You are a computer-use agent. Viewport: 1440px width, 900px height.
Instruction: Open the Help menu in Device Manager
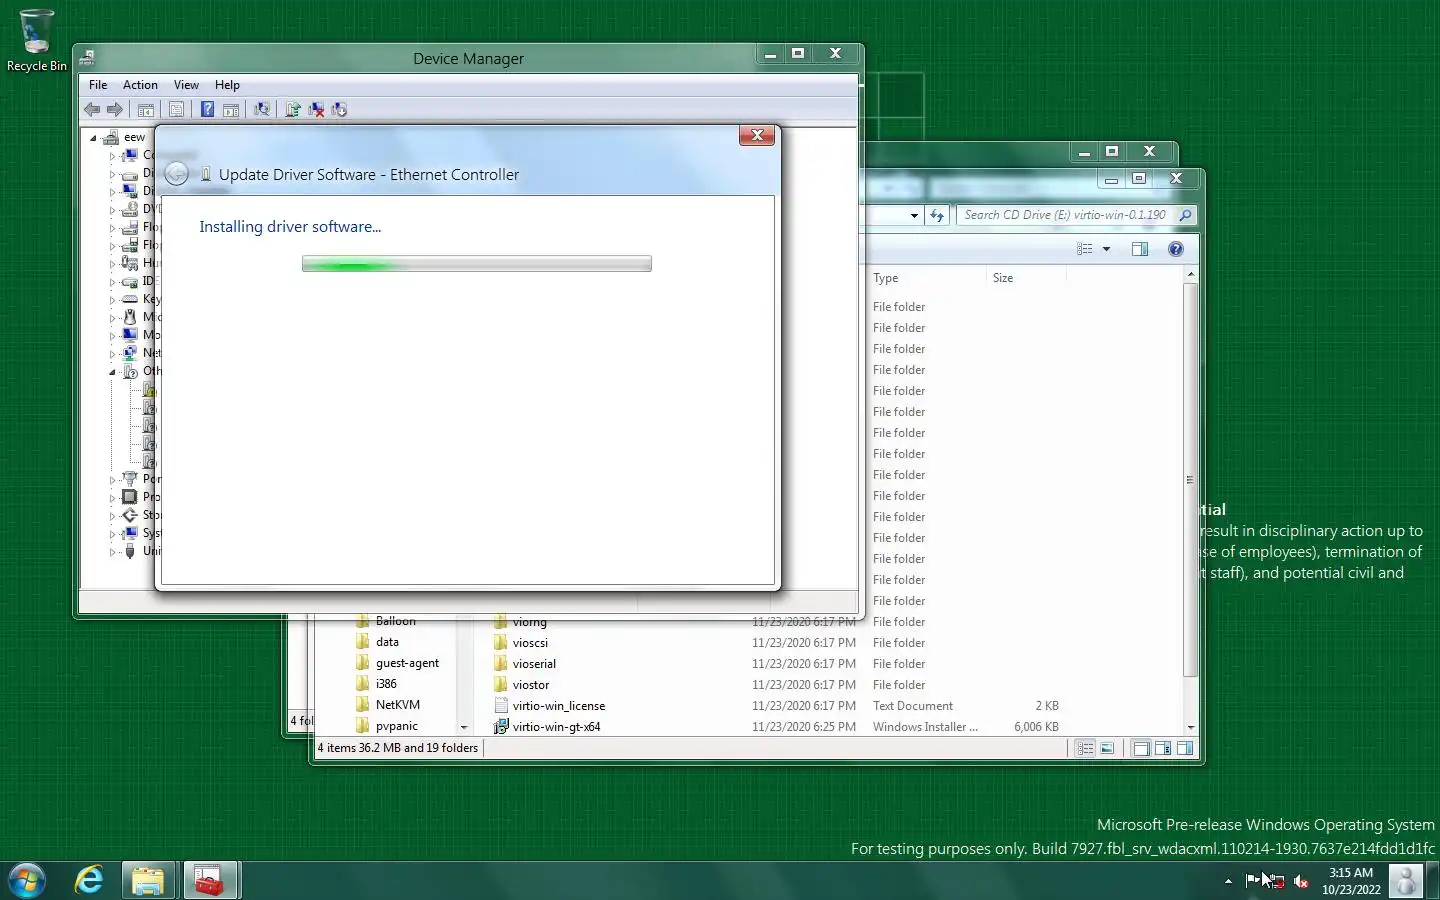tap(227, 85)
